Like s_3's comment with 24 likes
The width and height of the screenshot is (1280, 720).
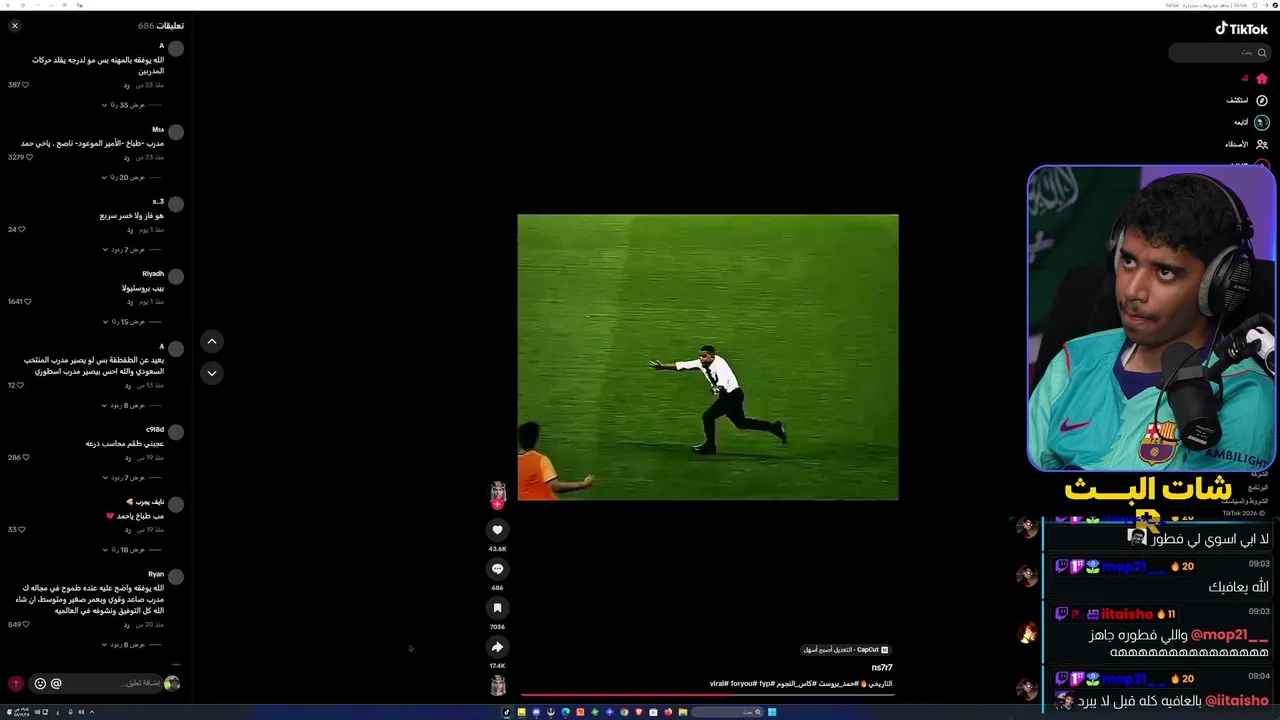point(21,229)
